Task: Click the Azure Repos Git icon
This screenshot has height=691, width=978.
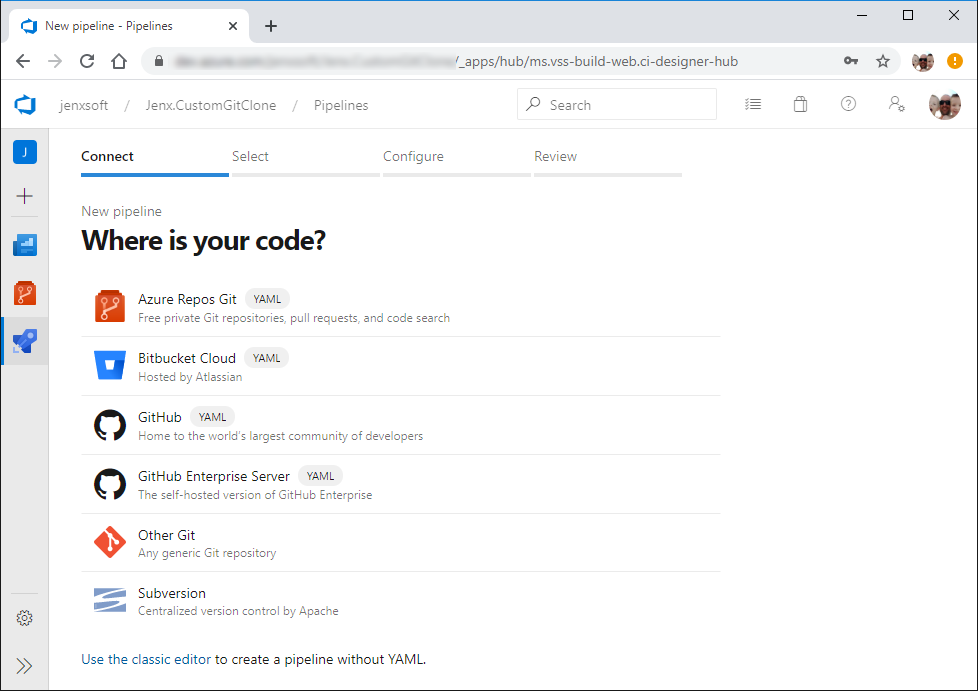Action: click(110, 306)
